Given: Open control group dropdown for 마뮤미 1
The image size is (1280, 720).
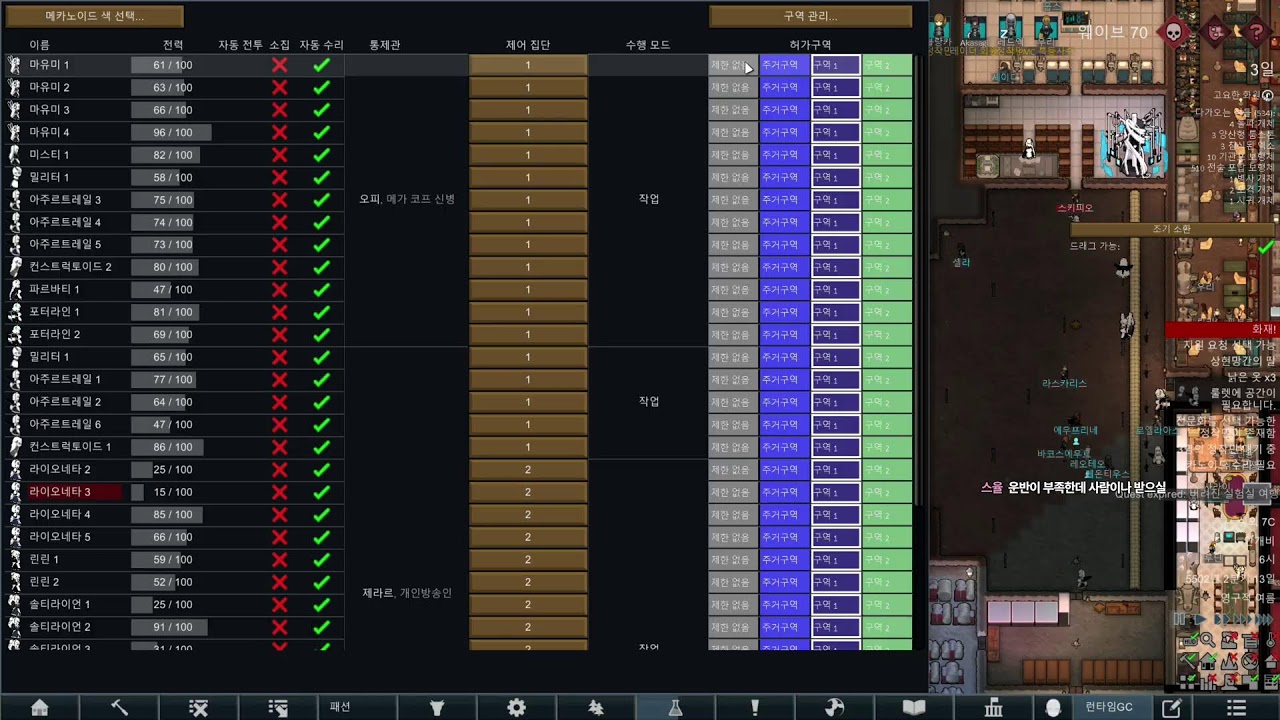Looking at the screenshot, I should [x=528, y=65].
